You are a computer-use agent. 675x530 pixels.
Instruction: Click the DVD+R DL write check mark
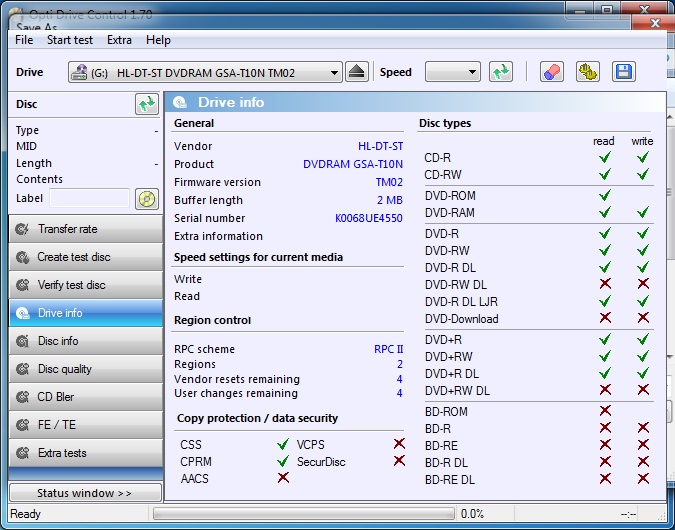point(643,373)
